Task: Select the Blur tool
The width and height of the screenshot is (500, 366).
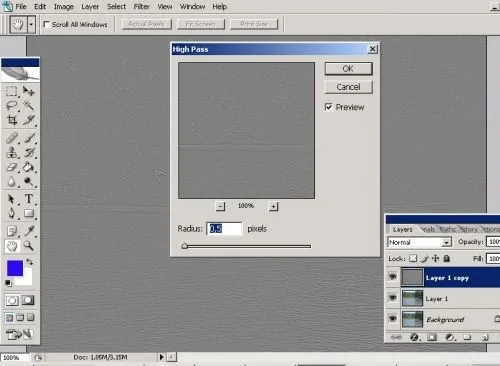Action: tap(12, 182)
